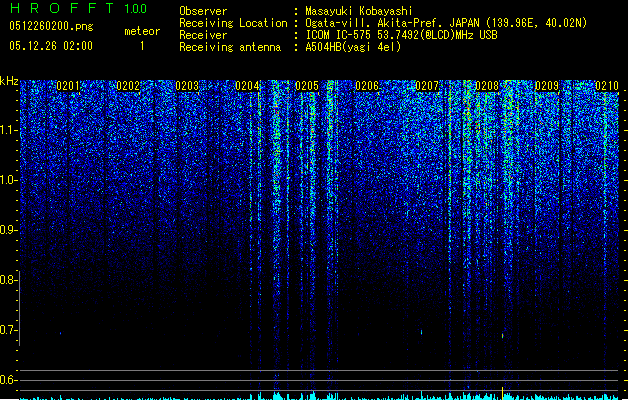Click the 0.7 kHz axis label
Image resolution: width=629 pixels, height=400 pixels.
pyautogui.click(x=8, y=330)
